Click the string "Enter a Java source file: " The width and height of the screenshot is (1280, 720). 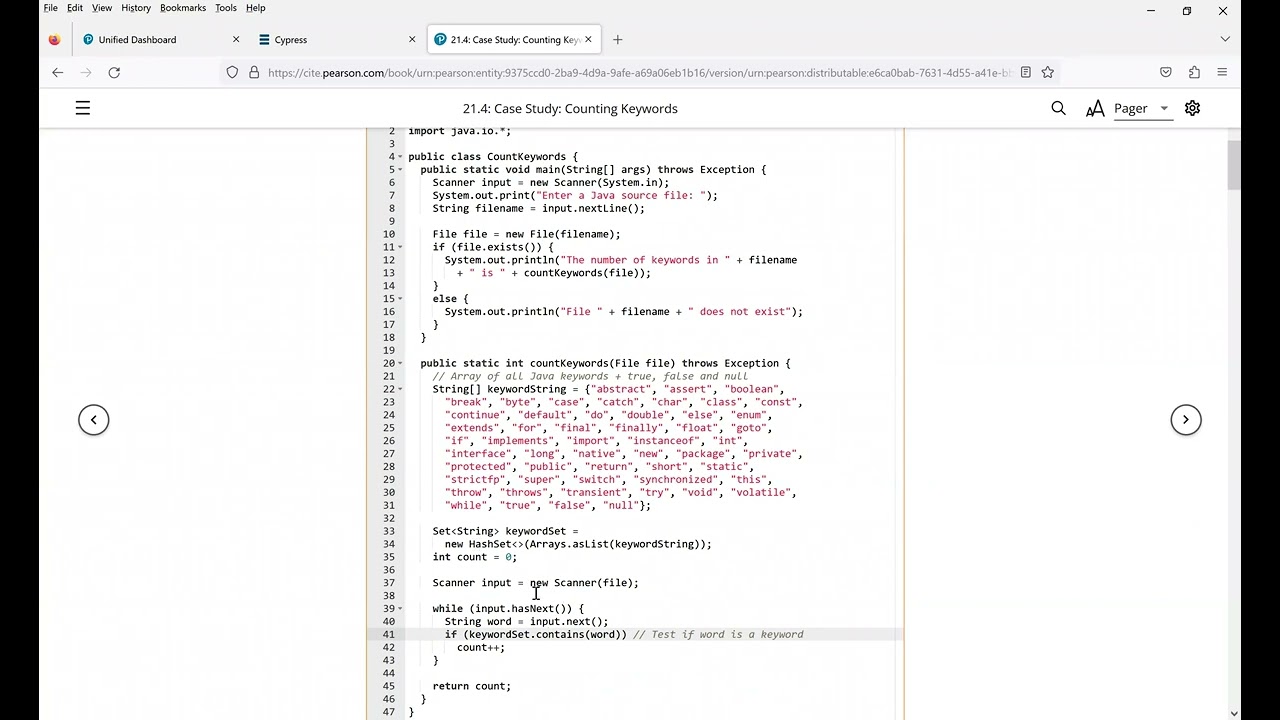tap(623, 196)
